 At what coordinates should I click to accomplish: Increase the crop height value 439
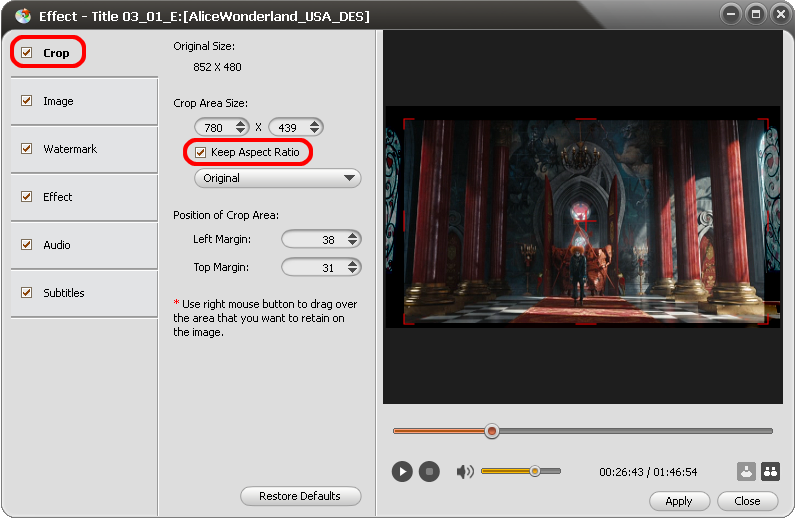point(315,123)
